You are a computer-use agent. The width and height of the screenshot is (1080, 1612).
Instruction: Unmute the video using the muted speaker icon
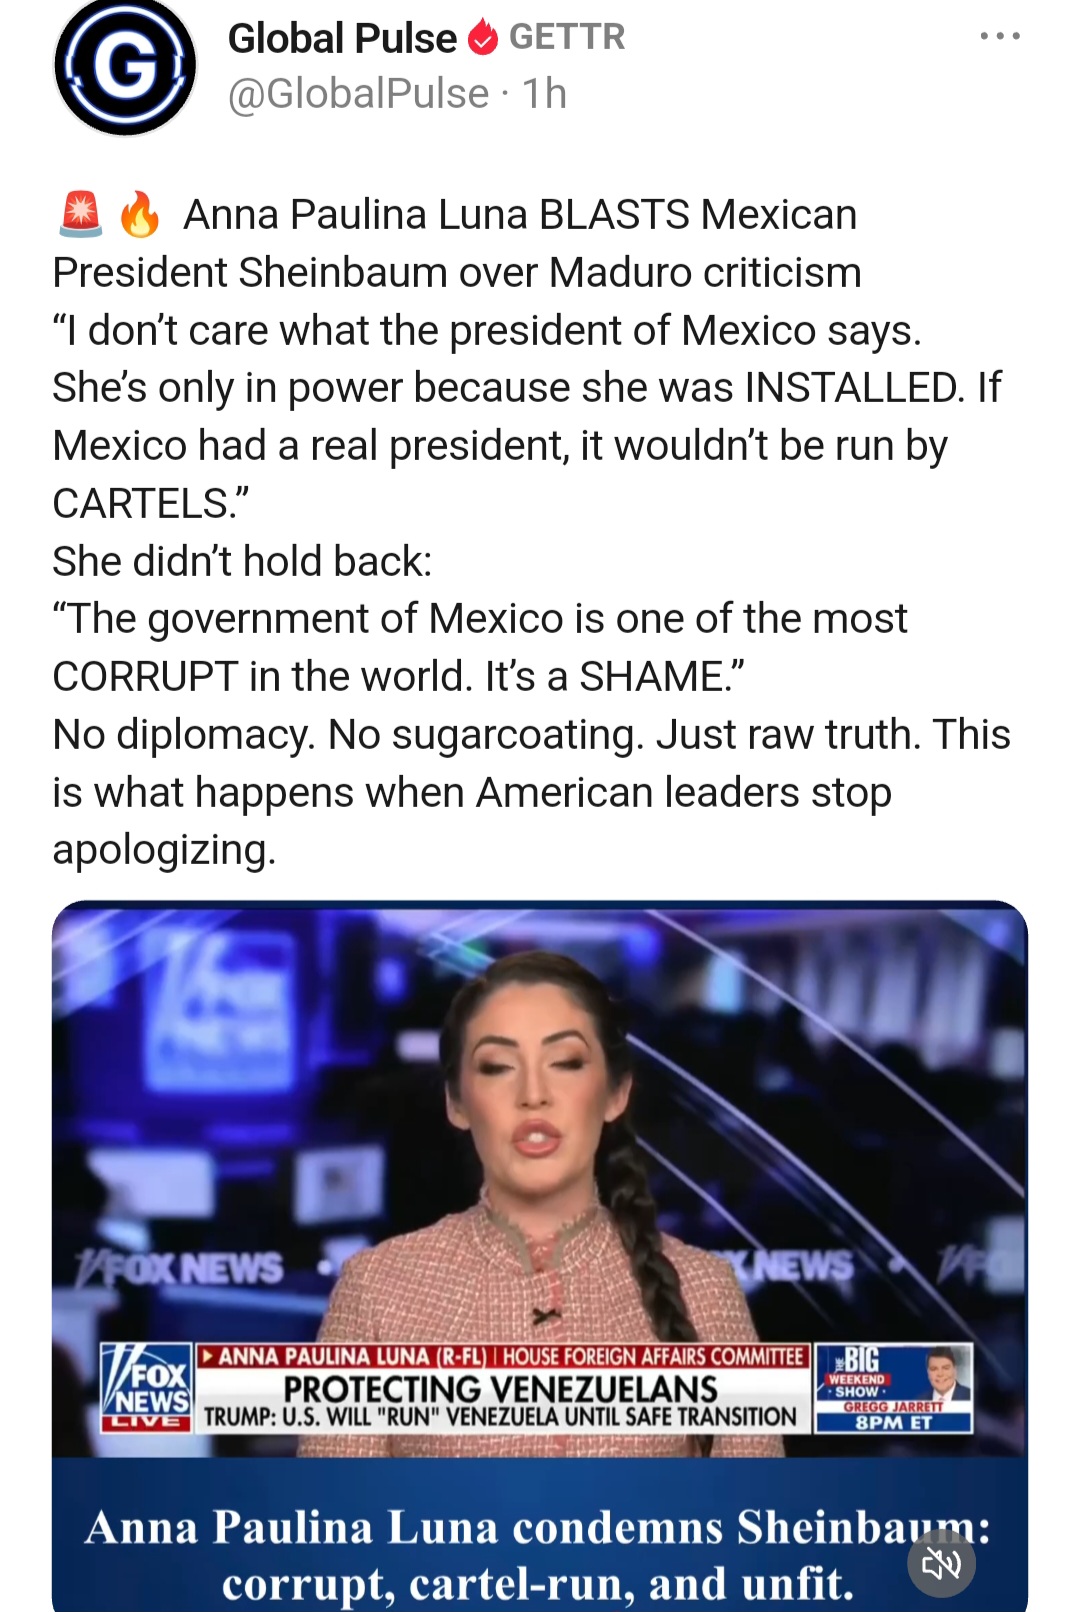coord(941,1563)
